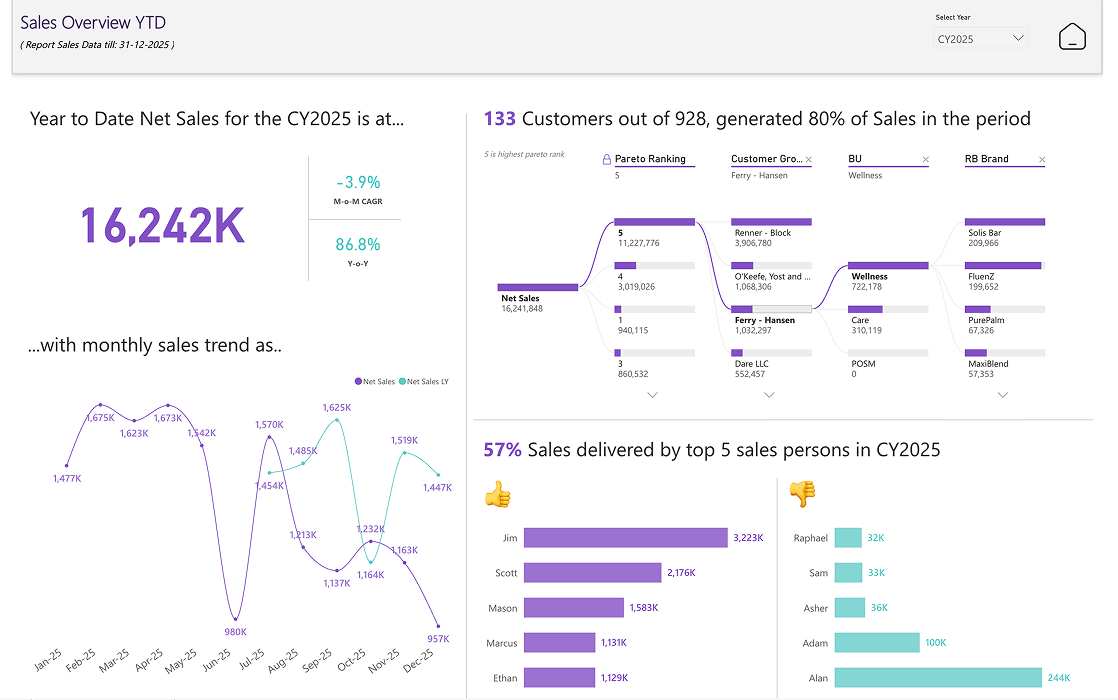Click Asher's sales bar
This screenshot has height=700, width=1118.
(850, 607)
